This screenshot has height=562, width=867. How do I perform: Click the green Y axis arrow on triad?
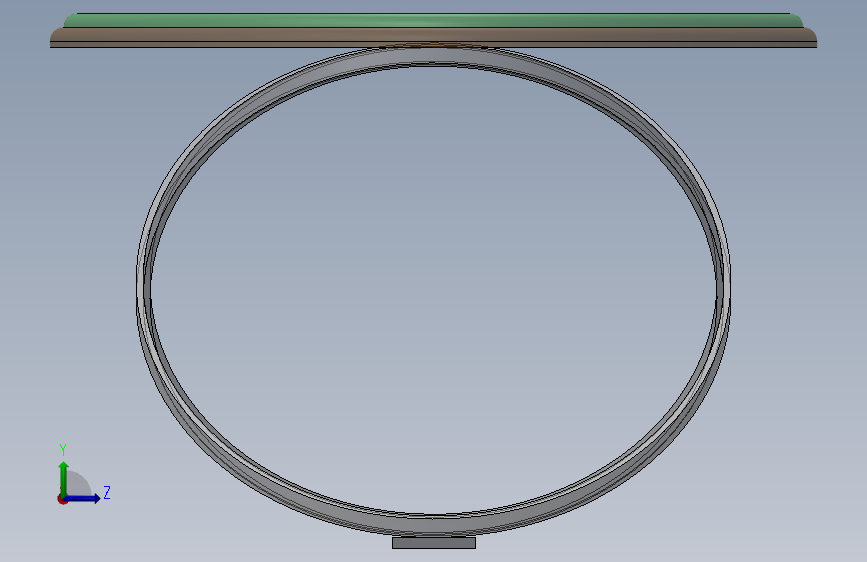(64, 478)
